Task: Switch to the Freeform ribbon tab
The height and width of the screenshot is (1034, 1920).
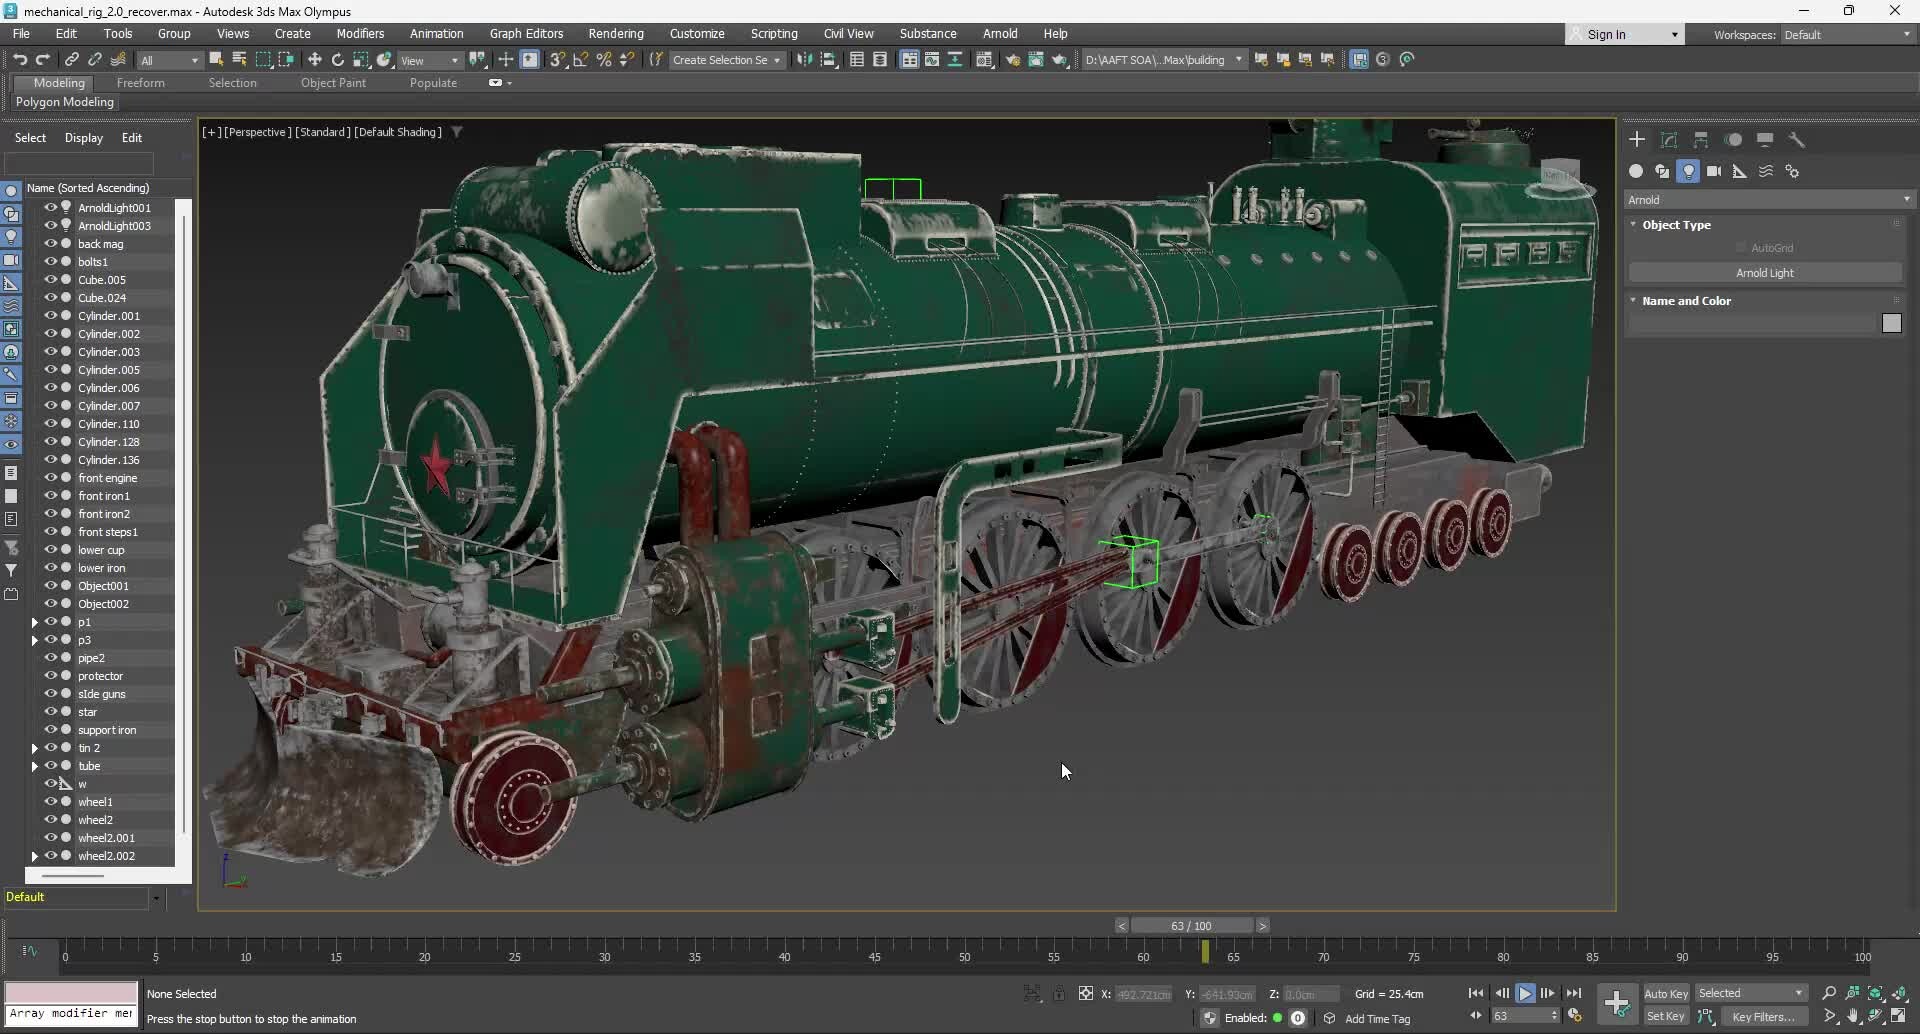Action: [x=141, y=83]
